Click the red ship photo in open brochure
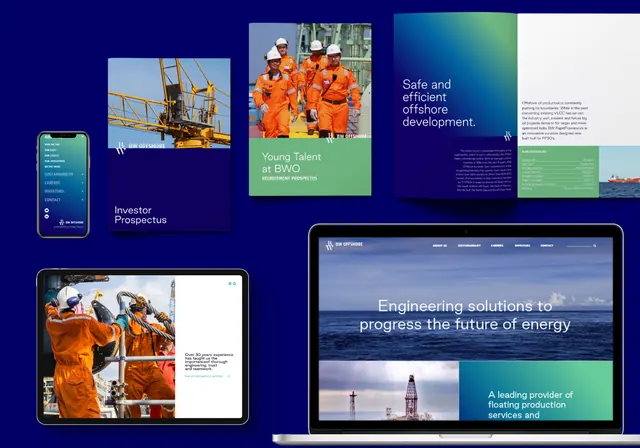Image resolution: width=640 pixels, height=448 pixels. (619, 172)
